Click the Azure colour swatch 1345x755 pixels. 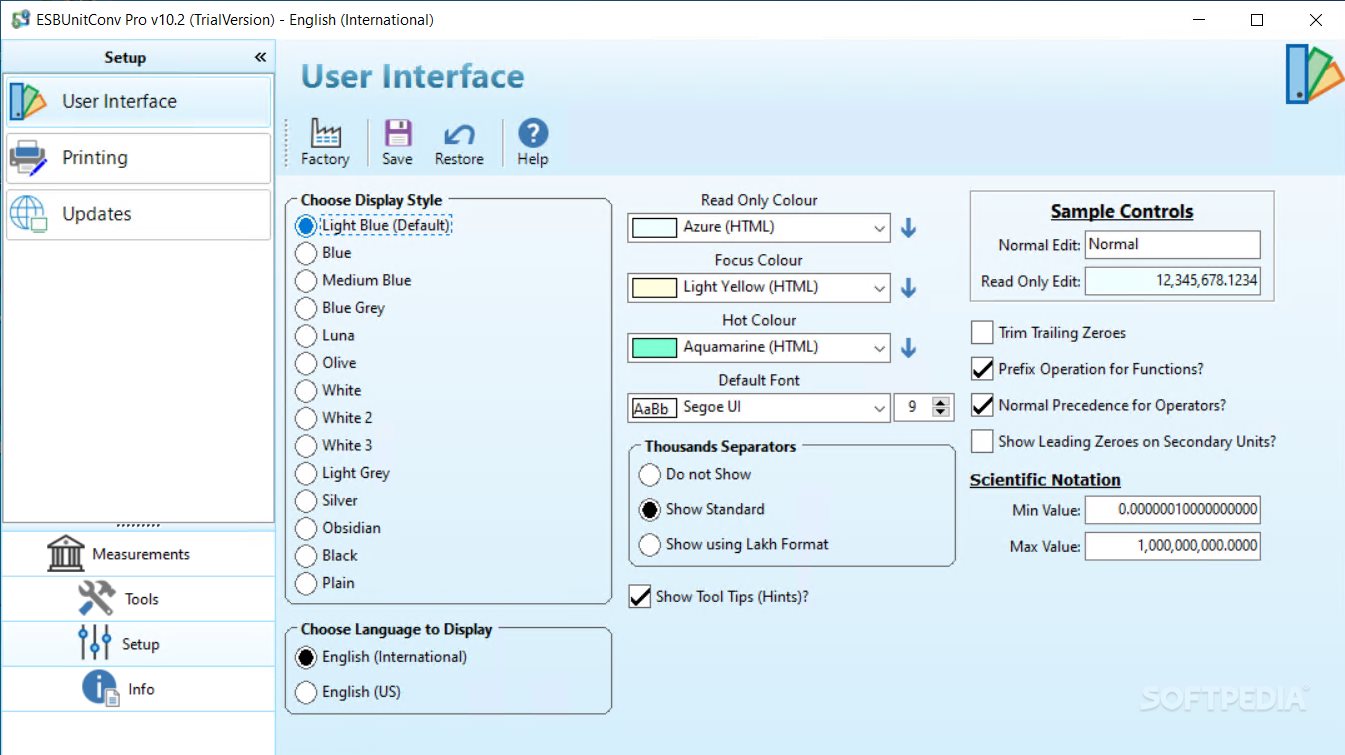click(x=654, y=228)
